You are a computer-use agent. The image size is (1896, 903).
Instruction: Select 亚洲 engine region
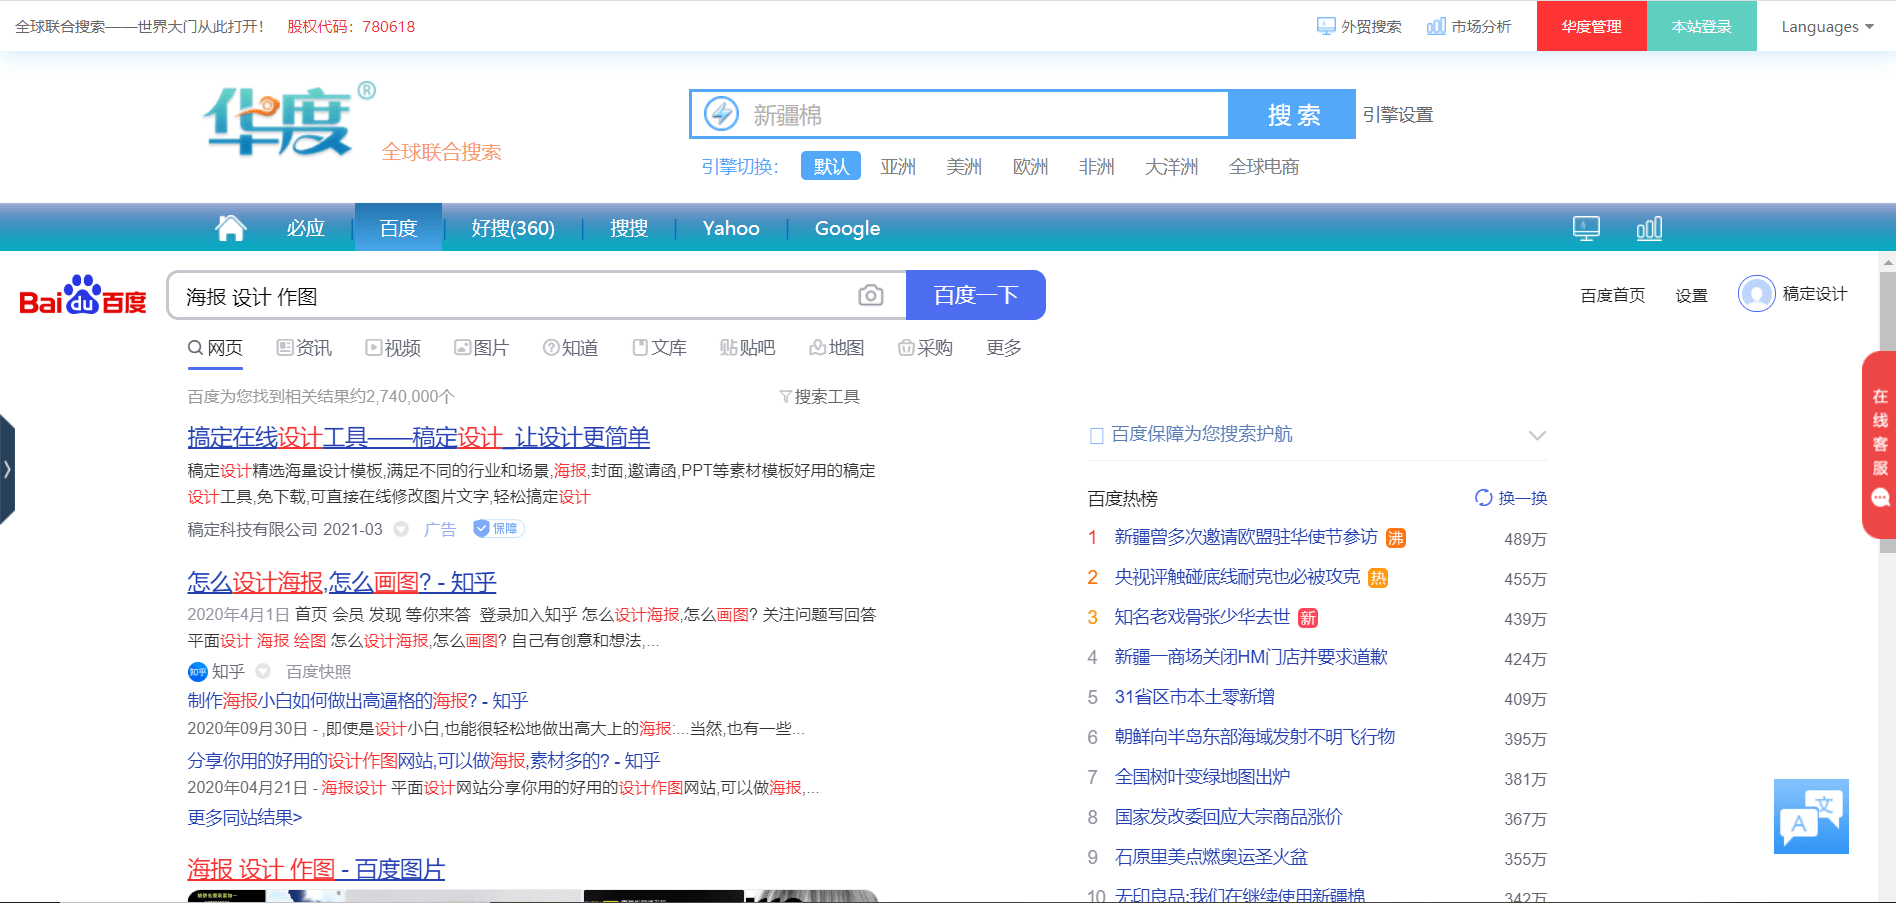click(x=898, y=166)
